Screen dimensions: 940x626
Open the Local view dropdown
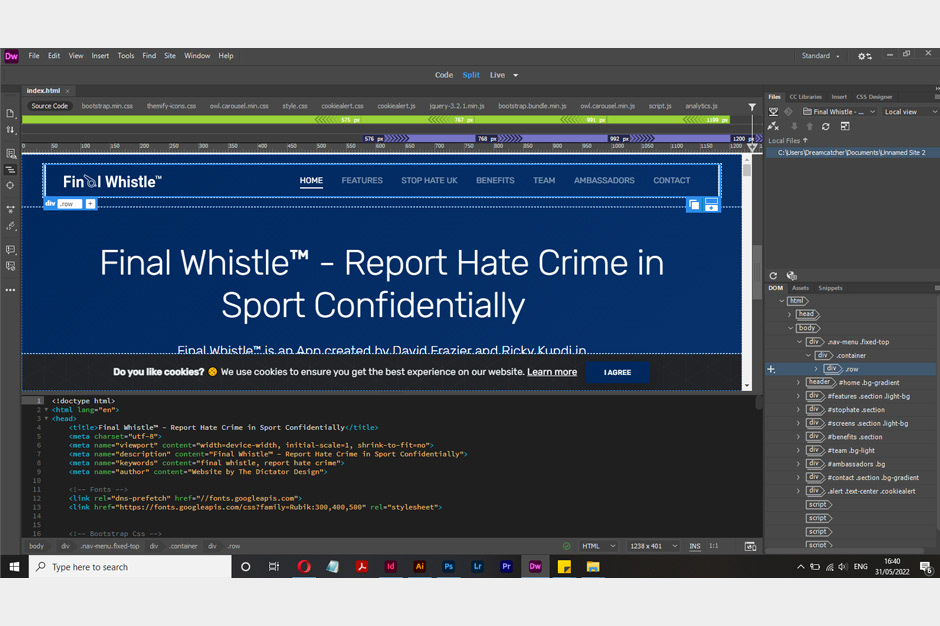coord(909,112)
